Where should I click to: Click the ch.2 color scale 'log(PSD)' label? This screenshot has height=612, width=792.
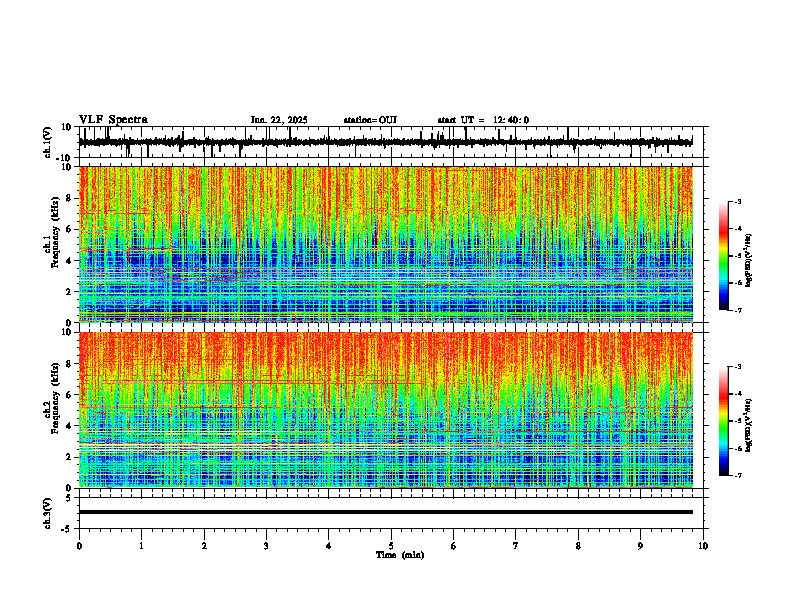tap(748, 425)
